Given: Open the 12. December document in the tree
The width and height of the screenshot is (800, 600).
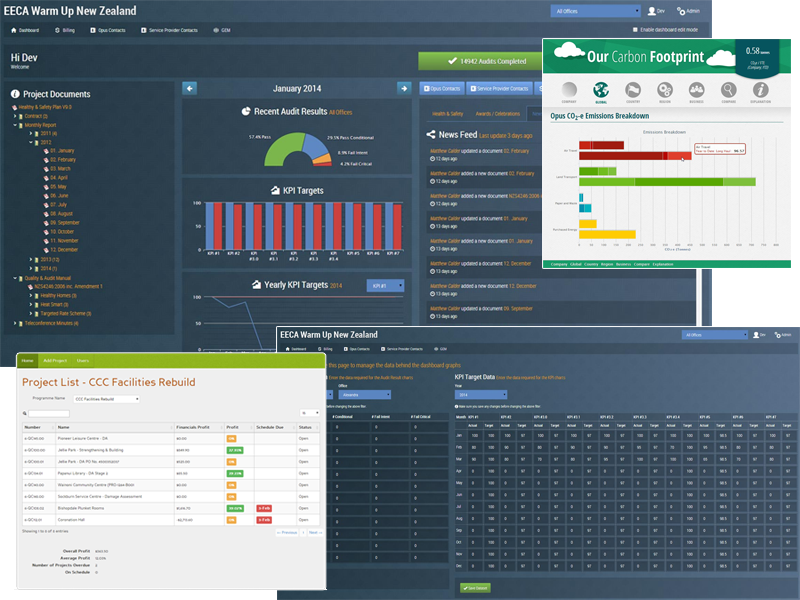Looking at the screenshot, I should pyautogui.click(x=64, y=250).
